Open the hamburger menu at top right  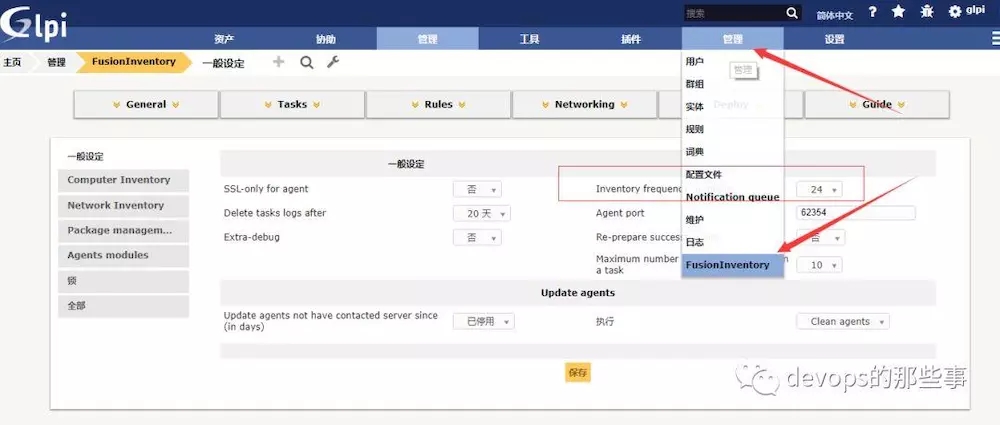tap(996, 39)
